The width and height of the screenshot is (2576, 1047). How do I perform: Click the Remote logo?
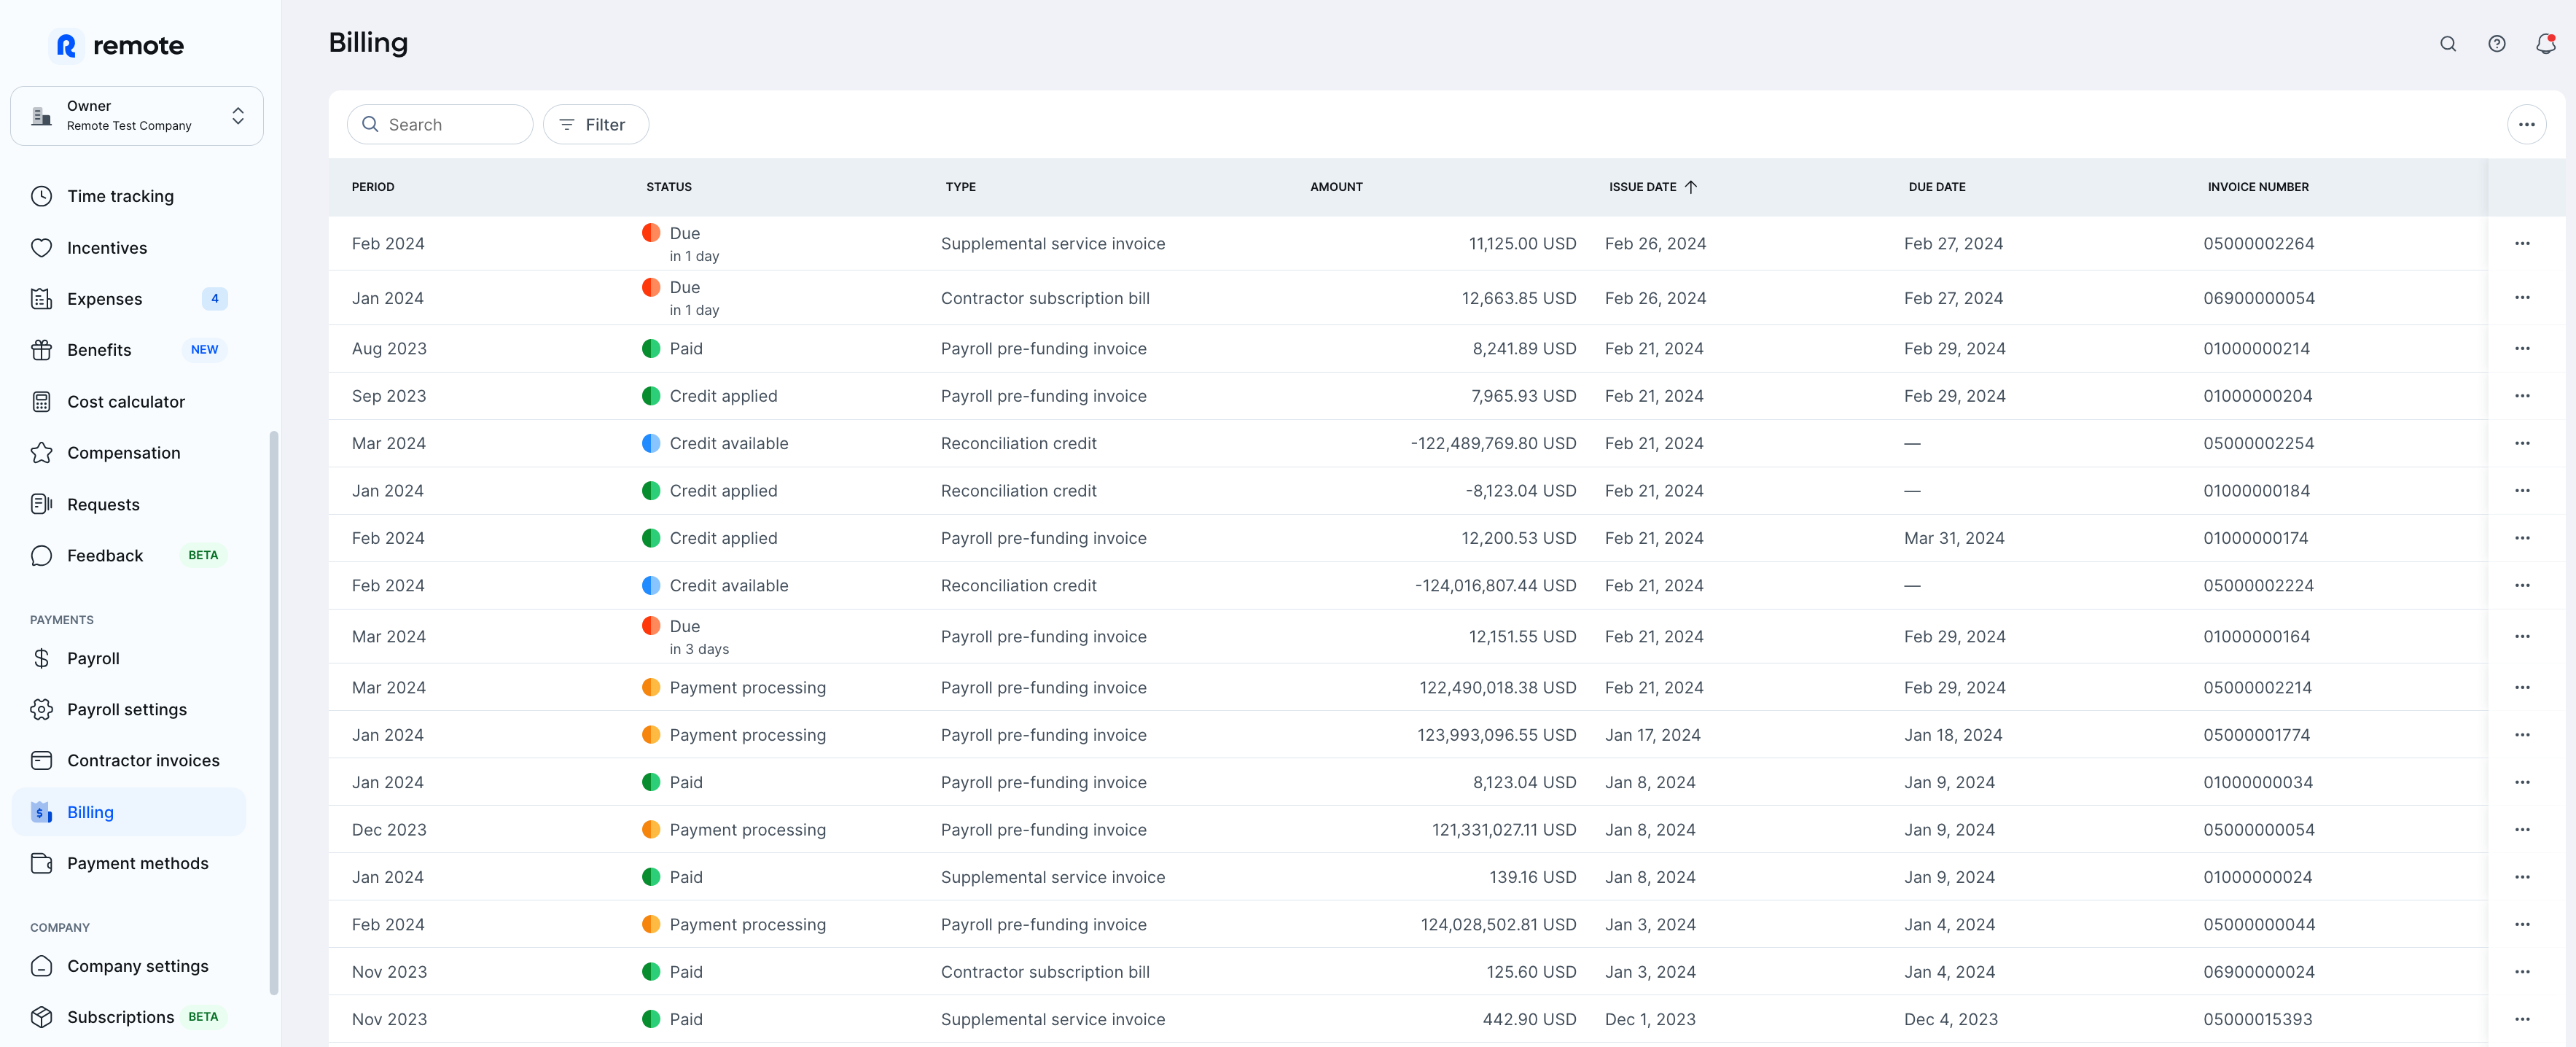(118, 46)
